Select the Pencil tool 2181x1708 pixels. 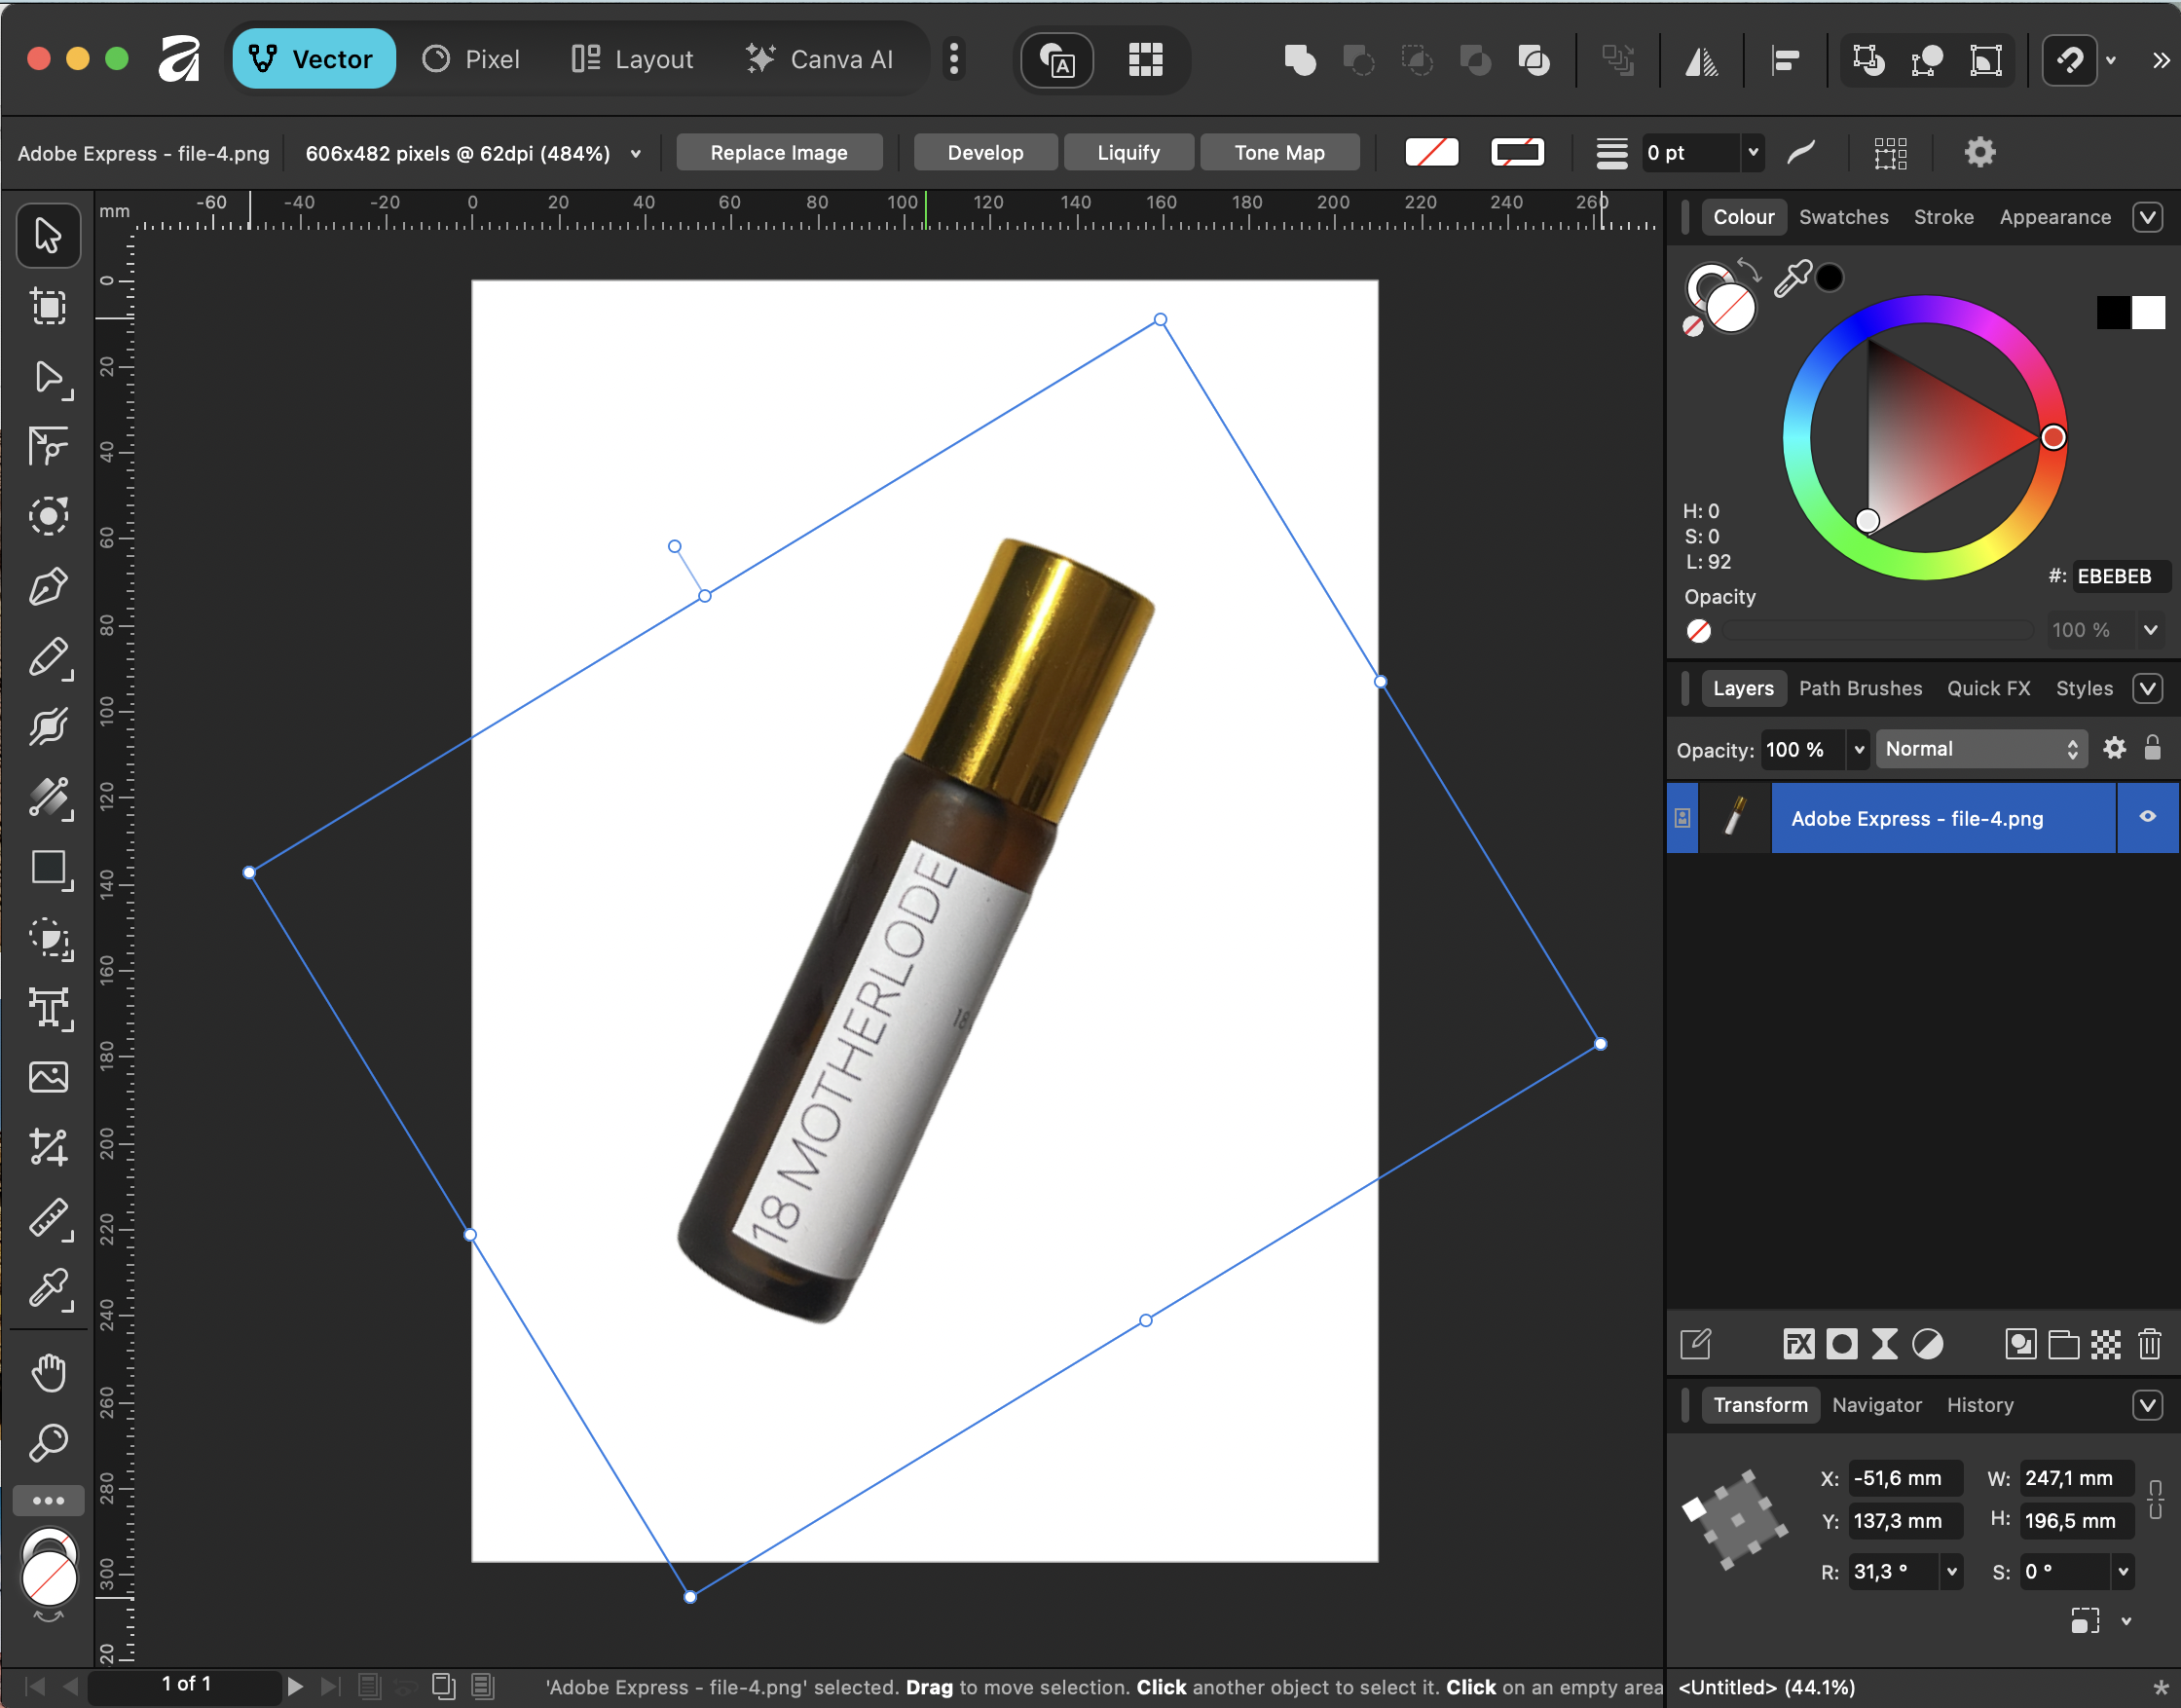point(48,657)
